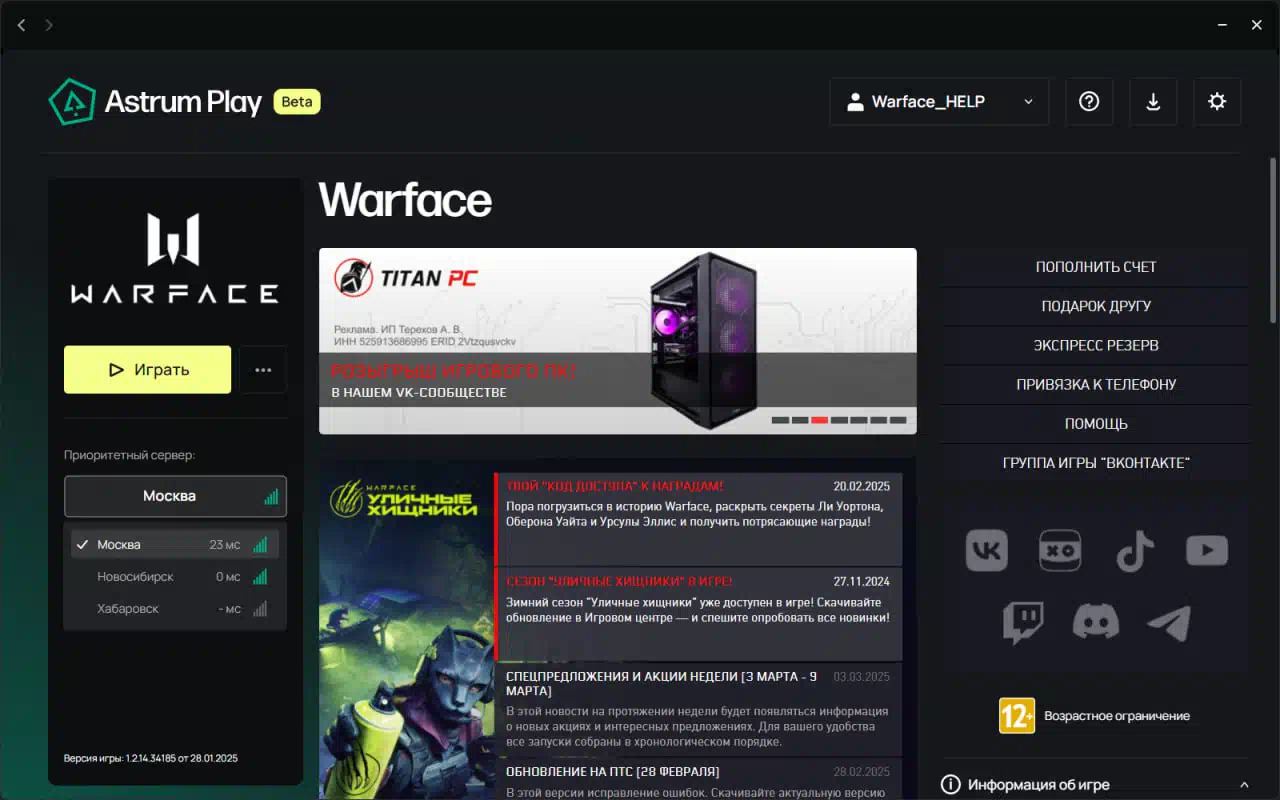Select the Хабаровск server option

175,609
